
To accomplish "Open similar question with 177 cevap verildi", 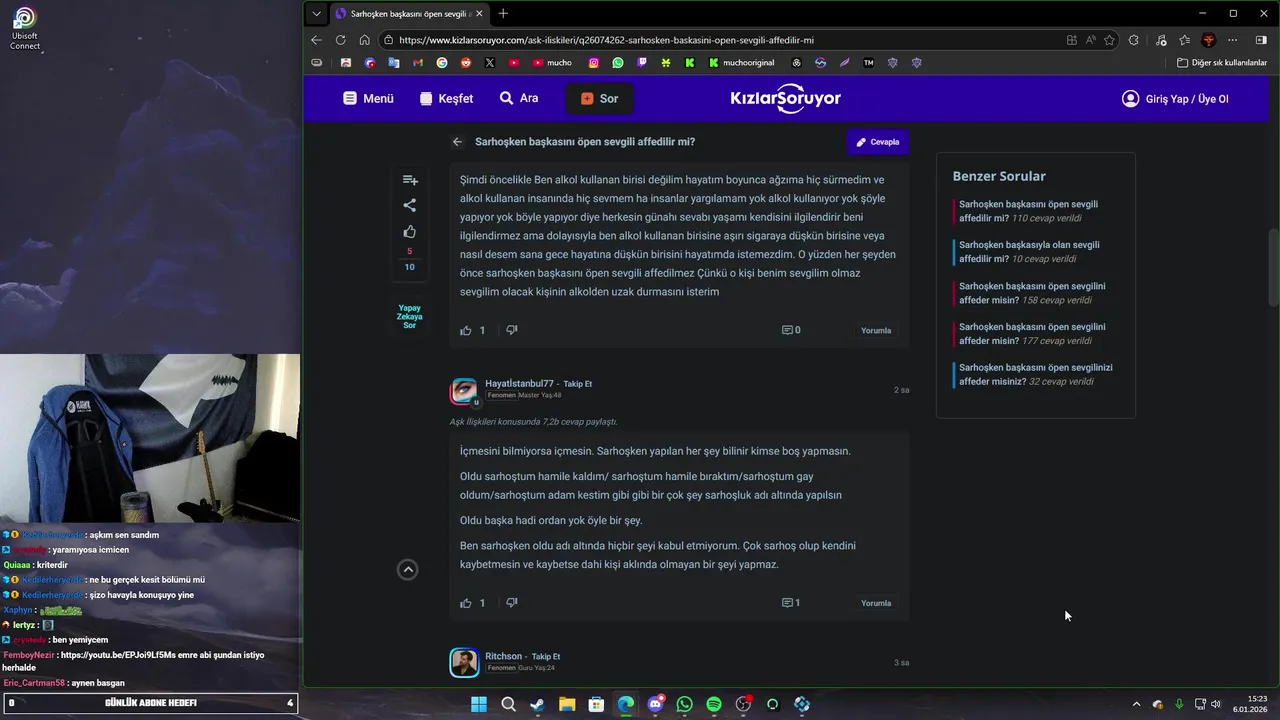I will [1034, 334].
